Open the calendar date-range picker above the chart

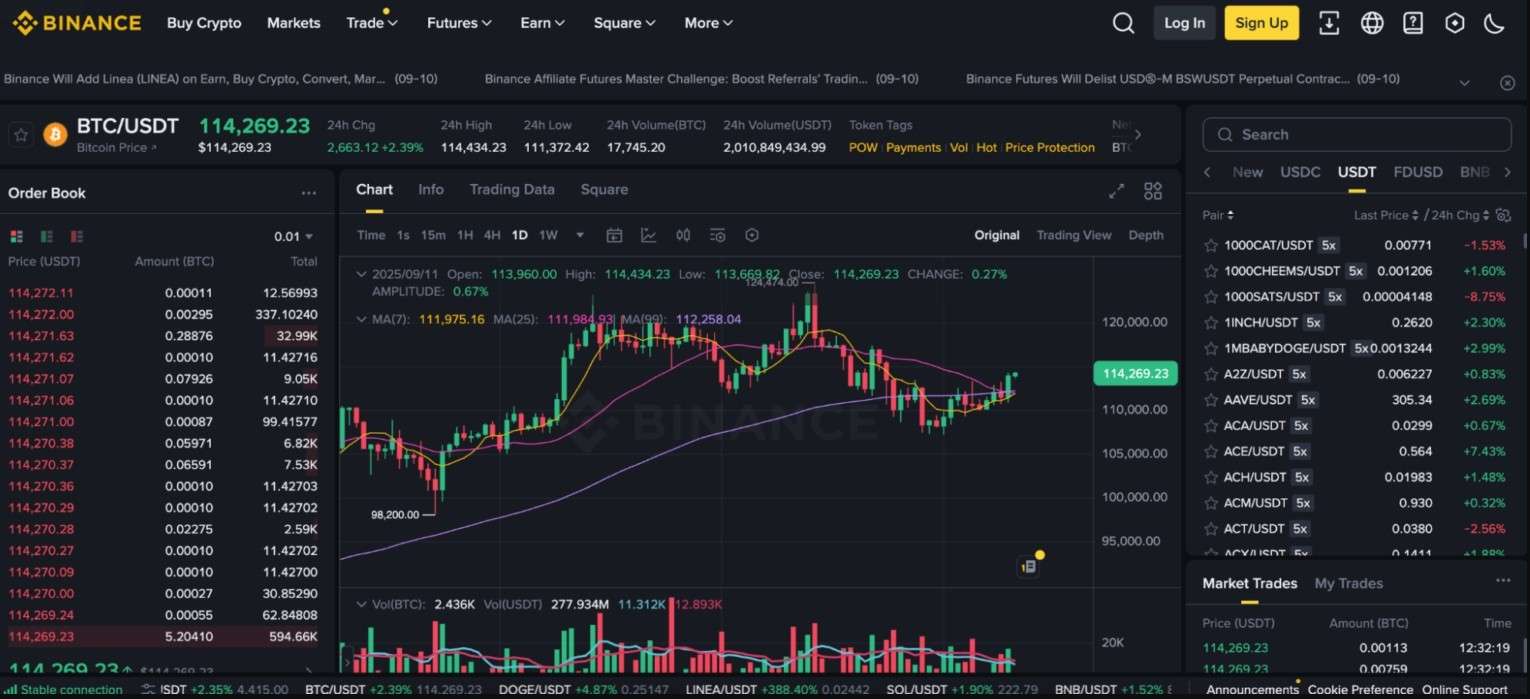tap(614, 235)
